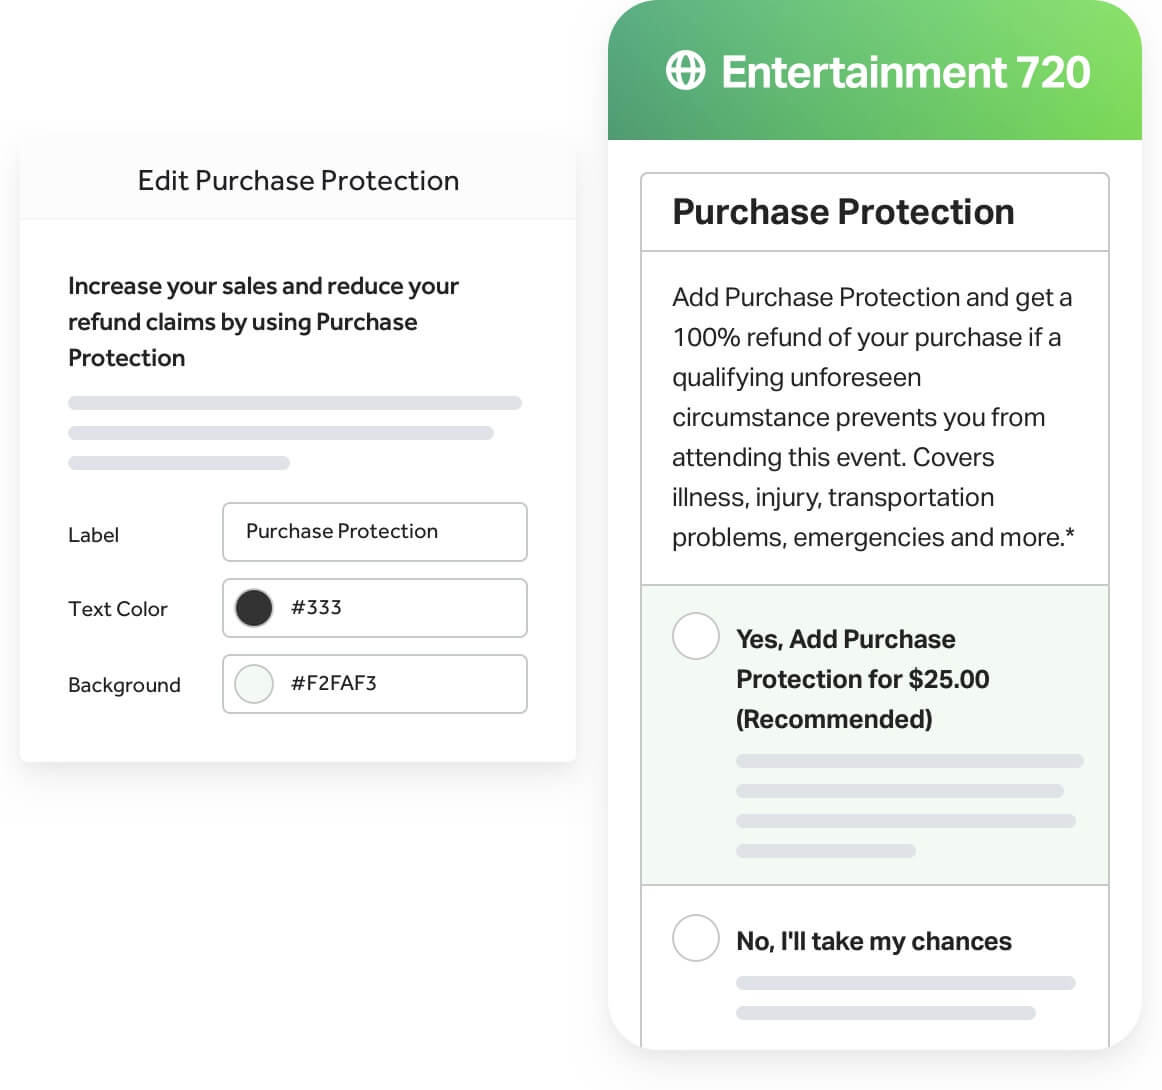
Task: Select the empty radio circle next to Yes option
Action: tap(696, 636)
